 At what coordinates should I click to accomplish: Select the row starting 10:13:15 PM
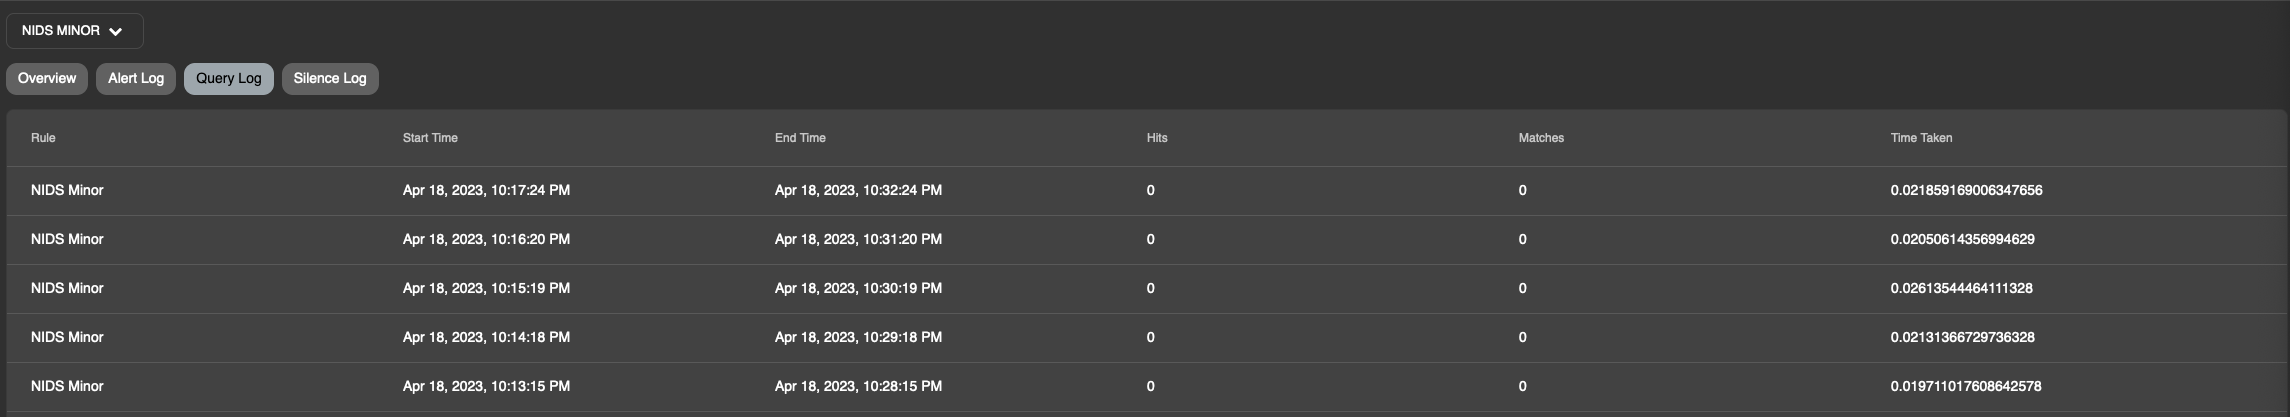(1148, 387)
